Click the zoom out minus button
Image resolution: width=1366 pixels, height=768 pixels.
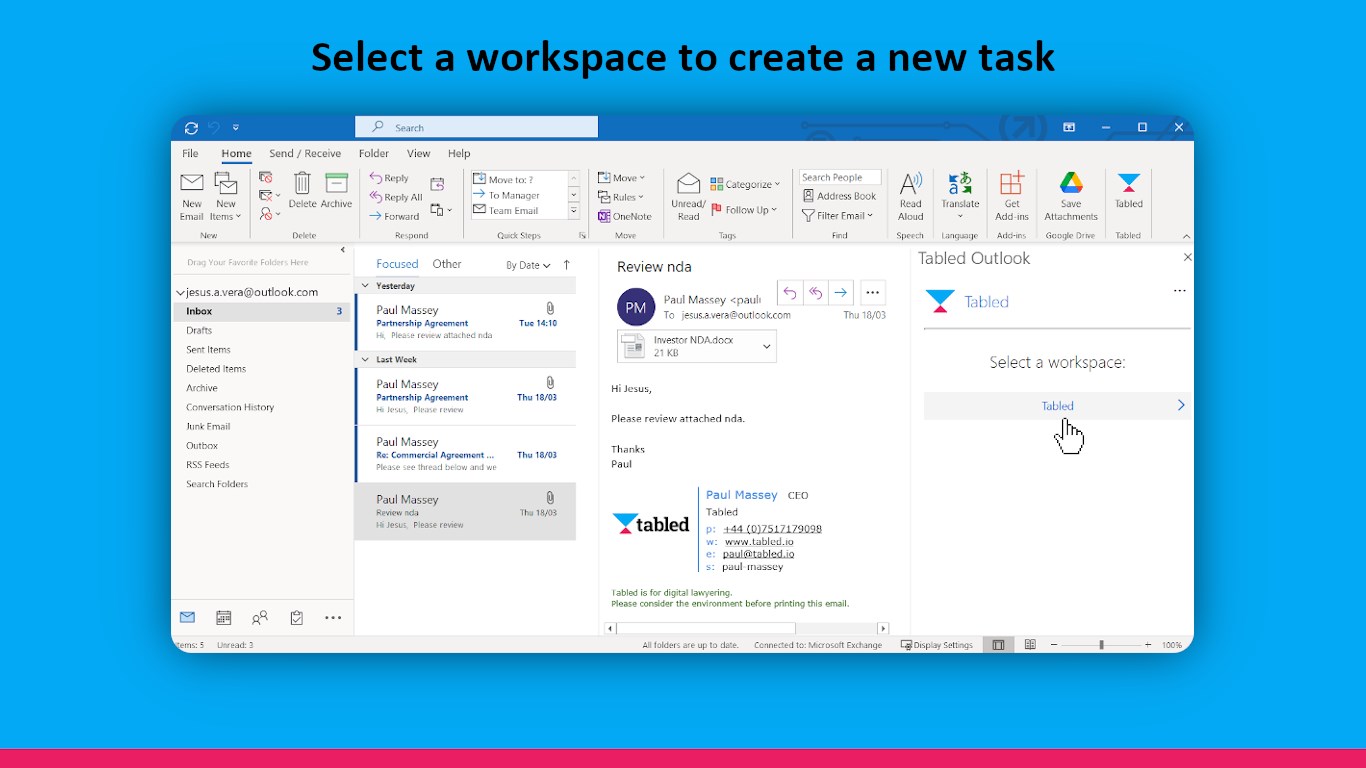pos(1053,645)
